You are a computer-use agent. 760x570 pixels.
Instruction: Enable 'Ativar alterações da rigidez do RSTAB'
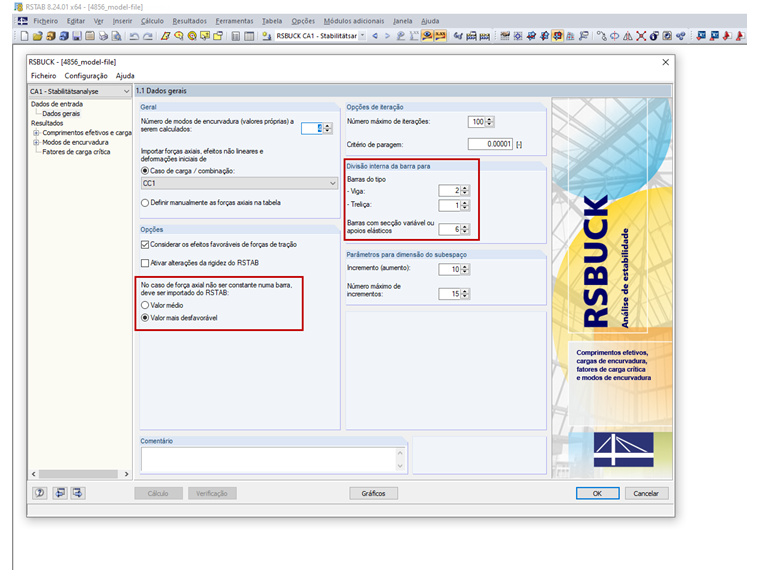pos(145,263)
